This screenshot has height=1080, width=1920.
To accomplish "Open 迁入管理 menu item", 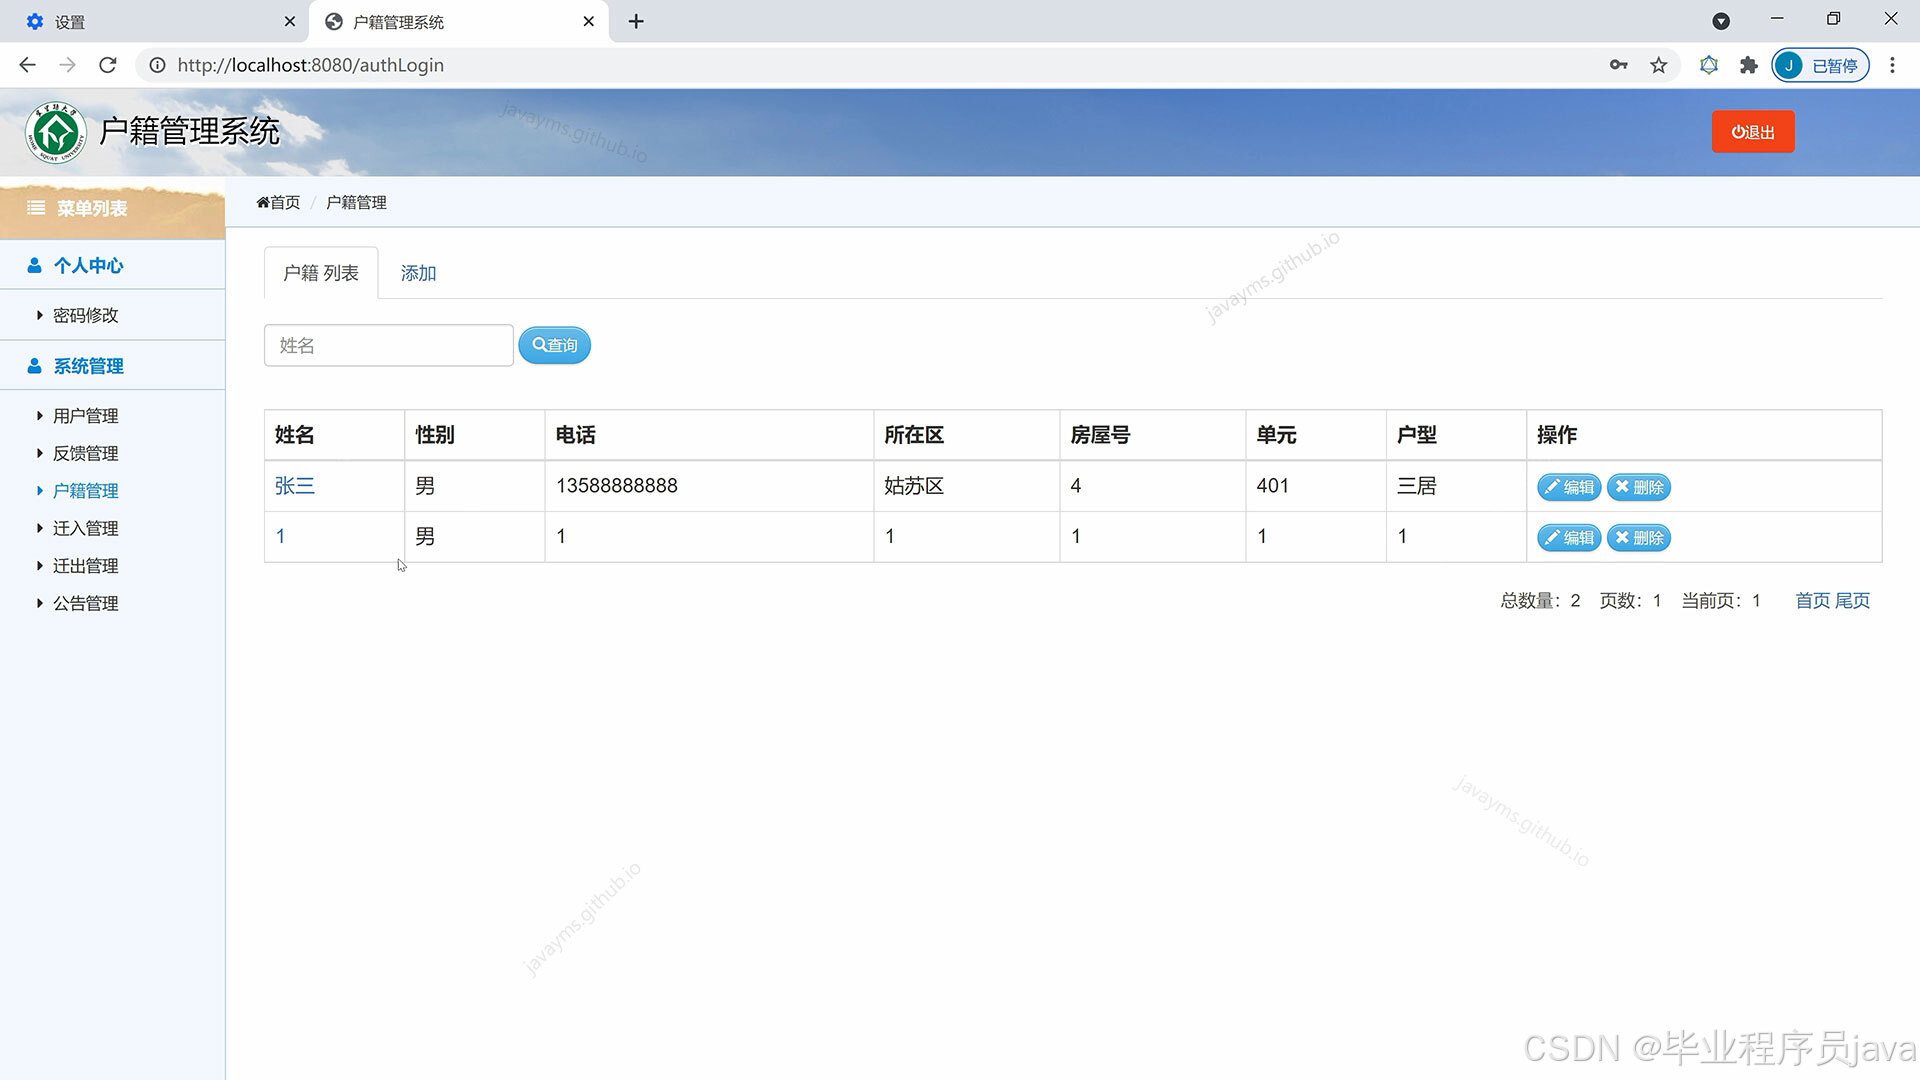I will [85, 528].
